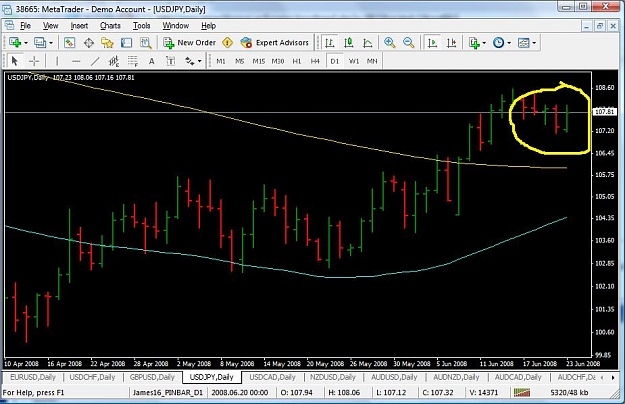The image size is (625, 404).
Task: Open the Strategy Tester icon
Action: coord(145,43)
